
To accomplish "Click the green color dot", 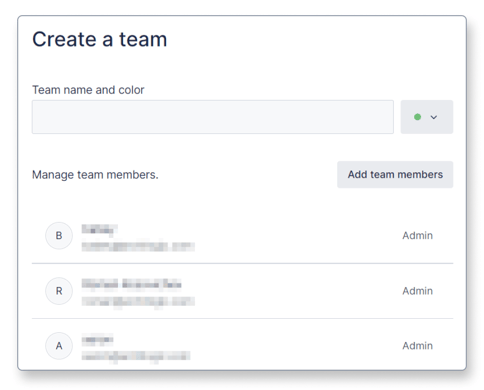I will 417,117.
